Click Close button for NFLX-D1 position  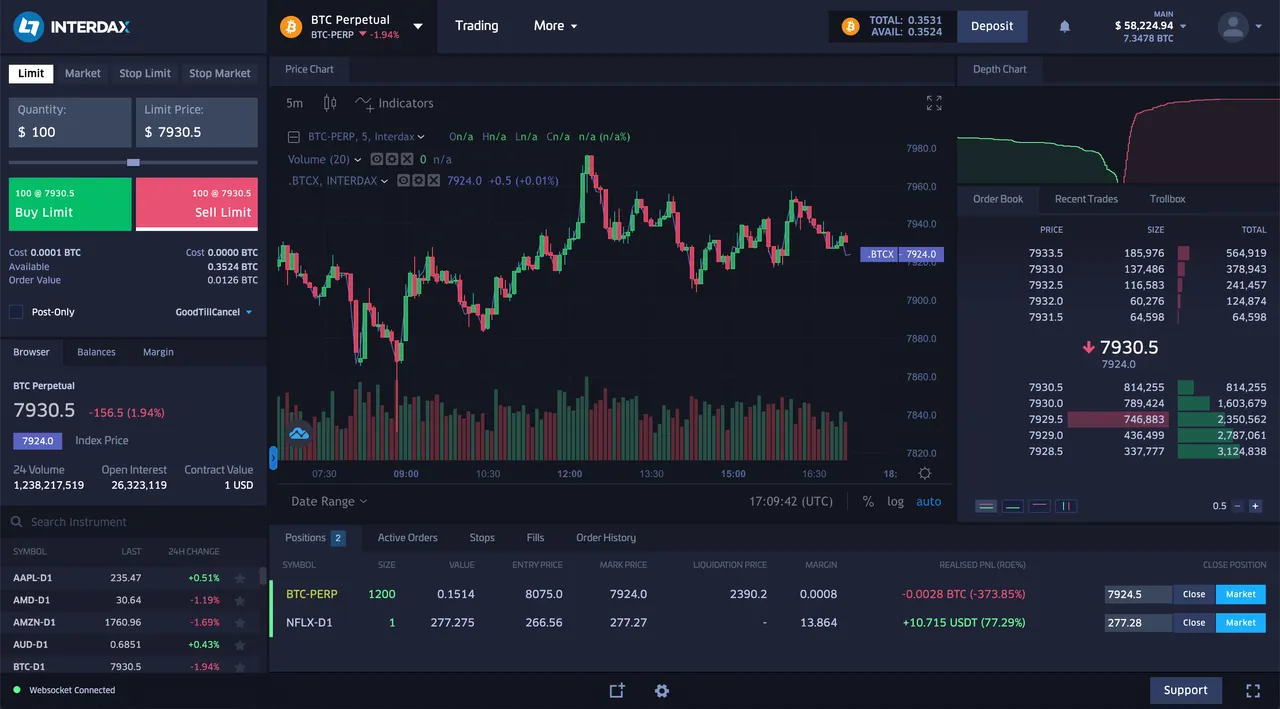[x=1194, y=622]
